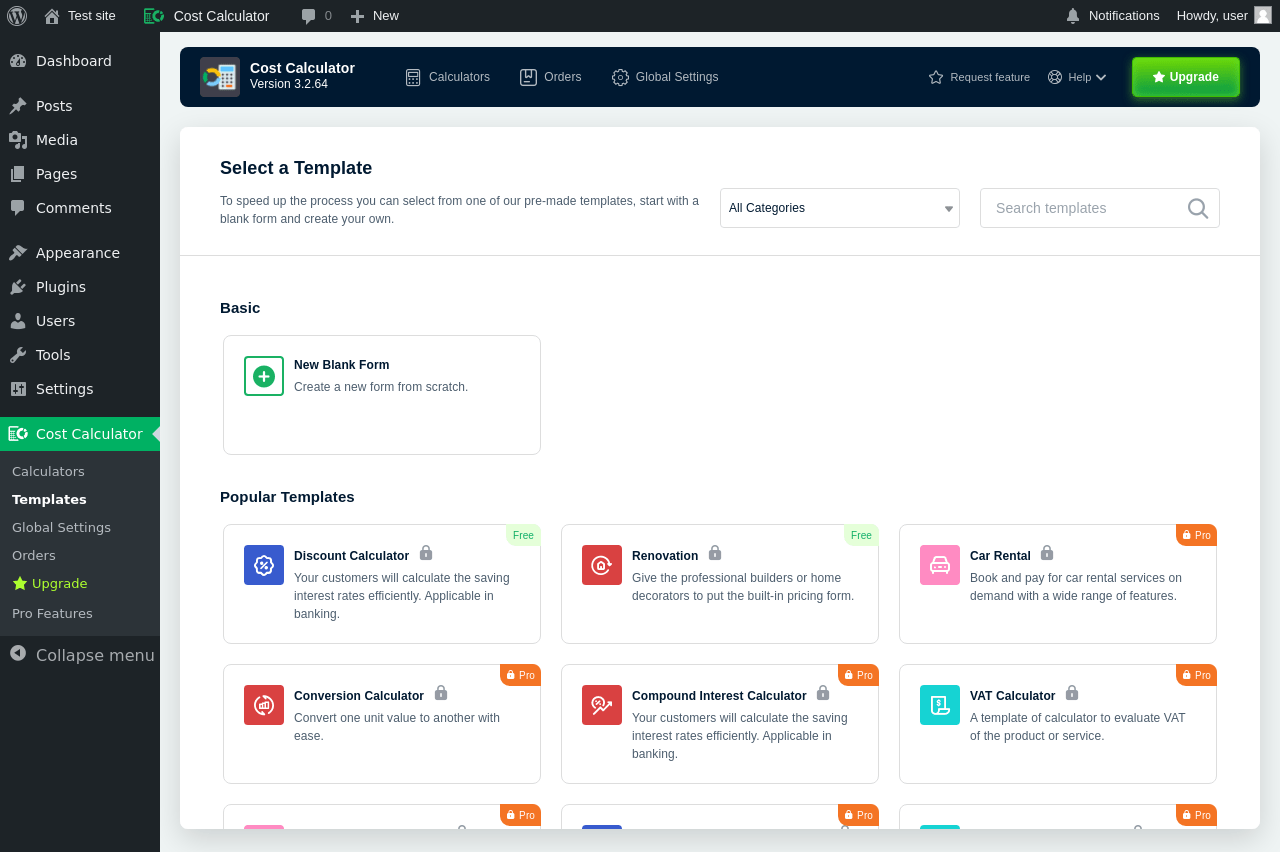Click the Pro badge on Car Rental

tap(1196, 535)
